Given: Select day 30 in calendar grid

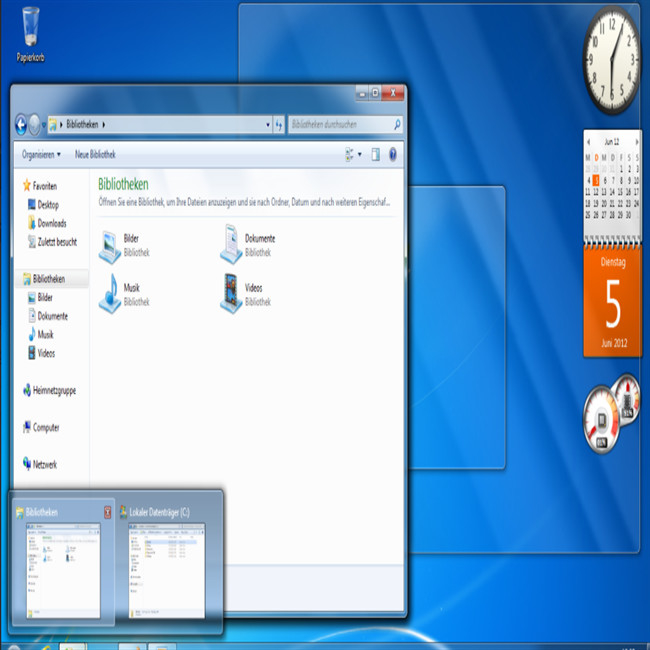Looking at the screenshot, I should 628,214.
